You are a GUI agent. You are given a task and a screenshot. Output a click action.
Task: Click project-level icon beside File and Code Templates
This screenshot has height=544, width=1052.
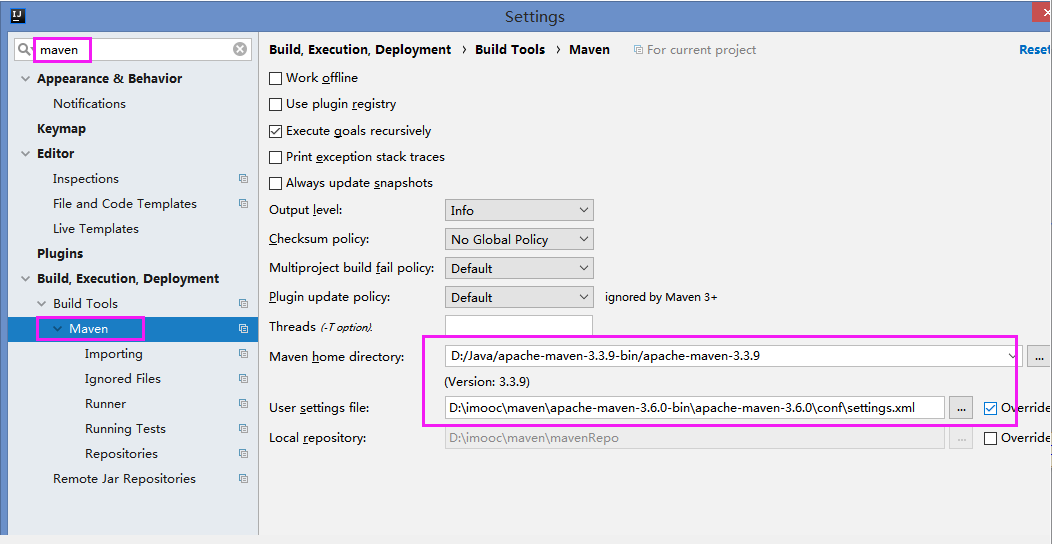point(244,204)
